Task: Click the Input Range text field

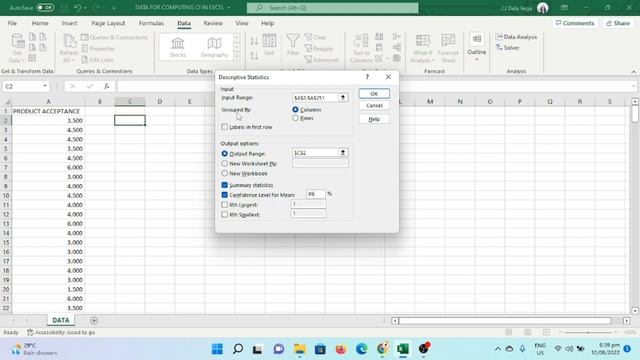Action: (315, 98)
